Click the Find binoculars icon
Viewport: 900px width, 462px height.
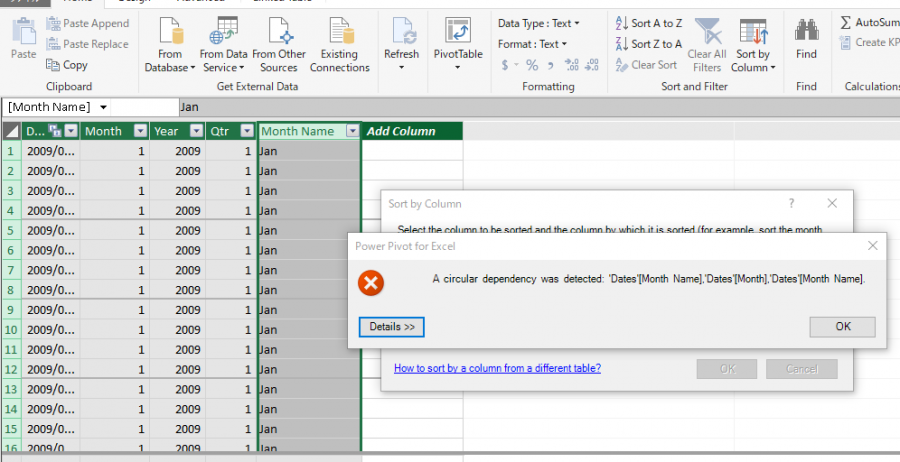(806, 30)
